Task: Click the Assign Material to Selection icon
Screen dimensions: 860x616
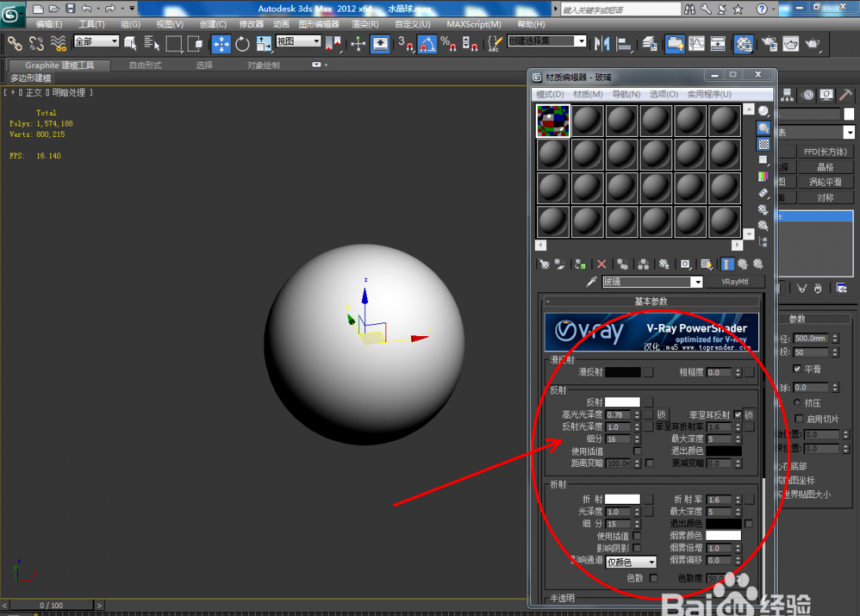Action: 580,264
